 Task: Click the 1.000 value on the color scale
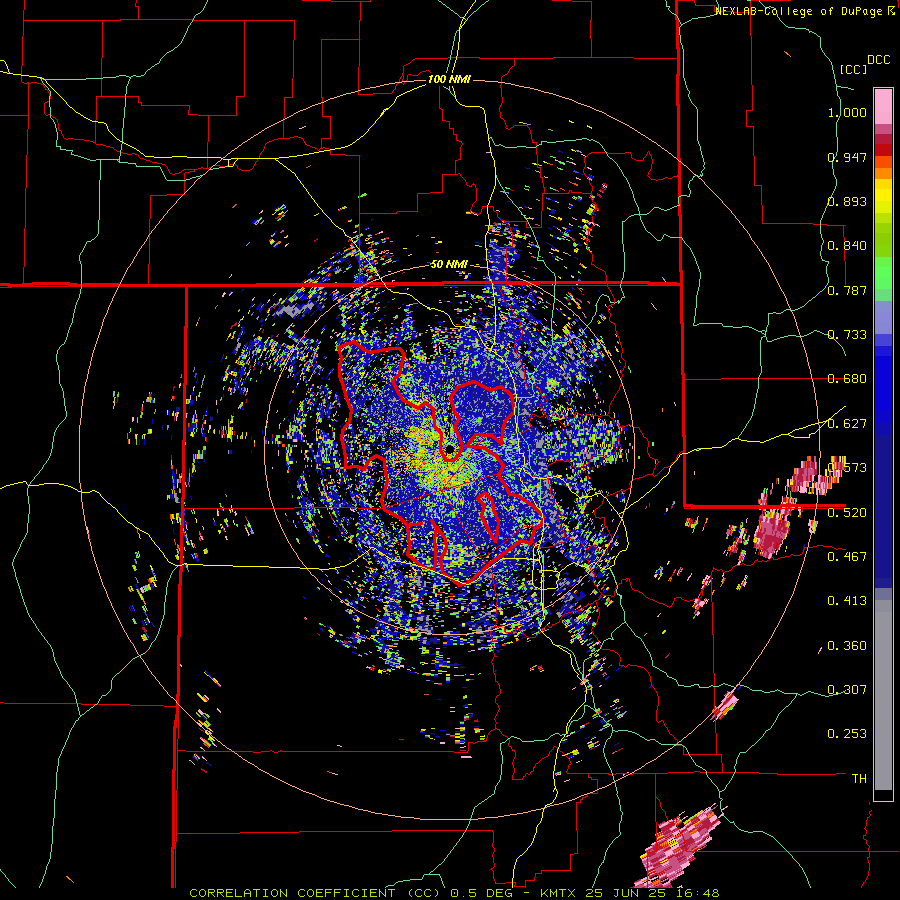click(x=847, y=112)
